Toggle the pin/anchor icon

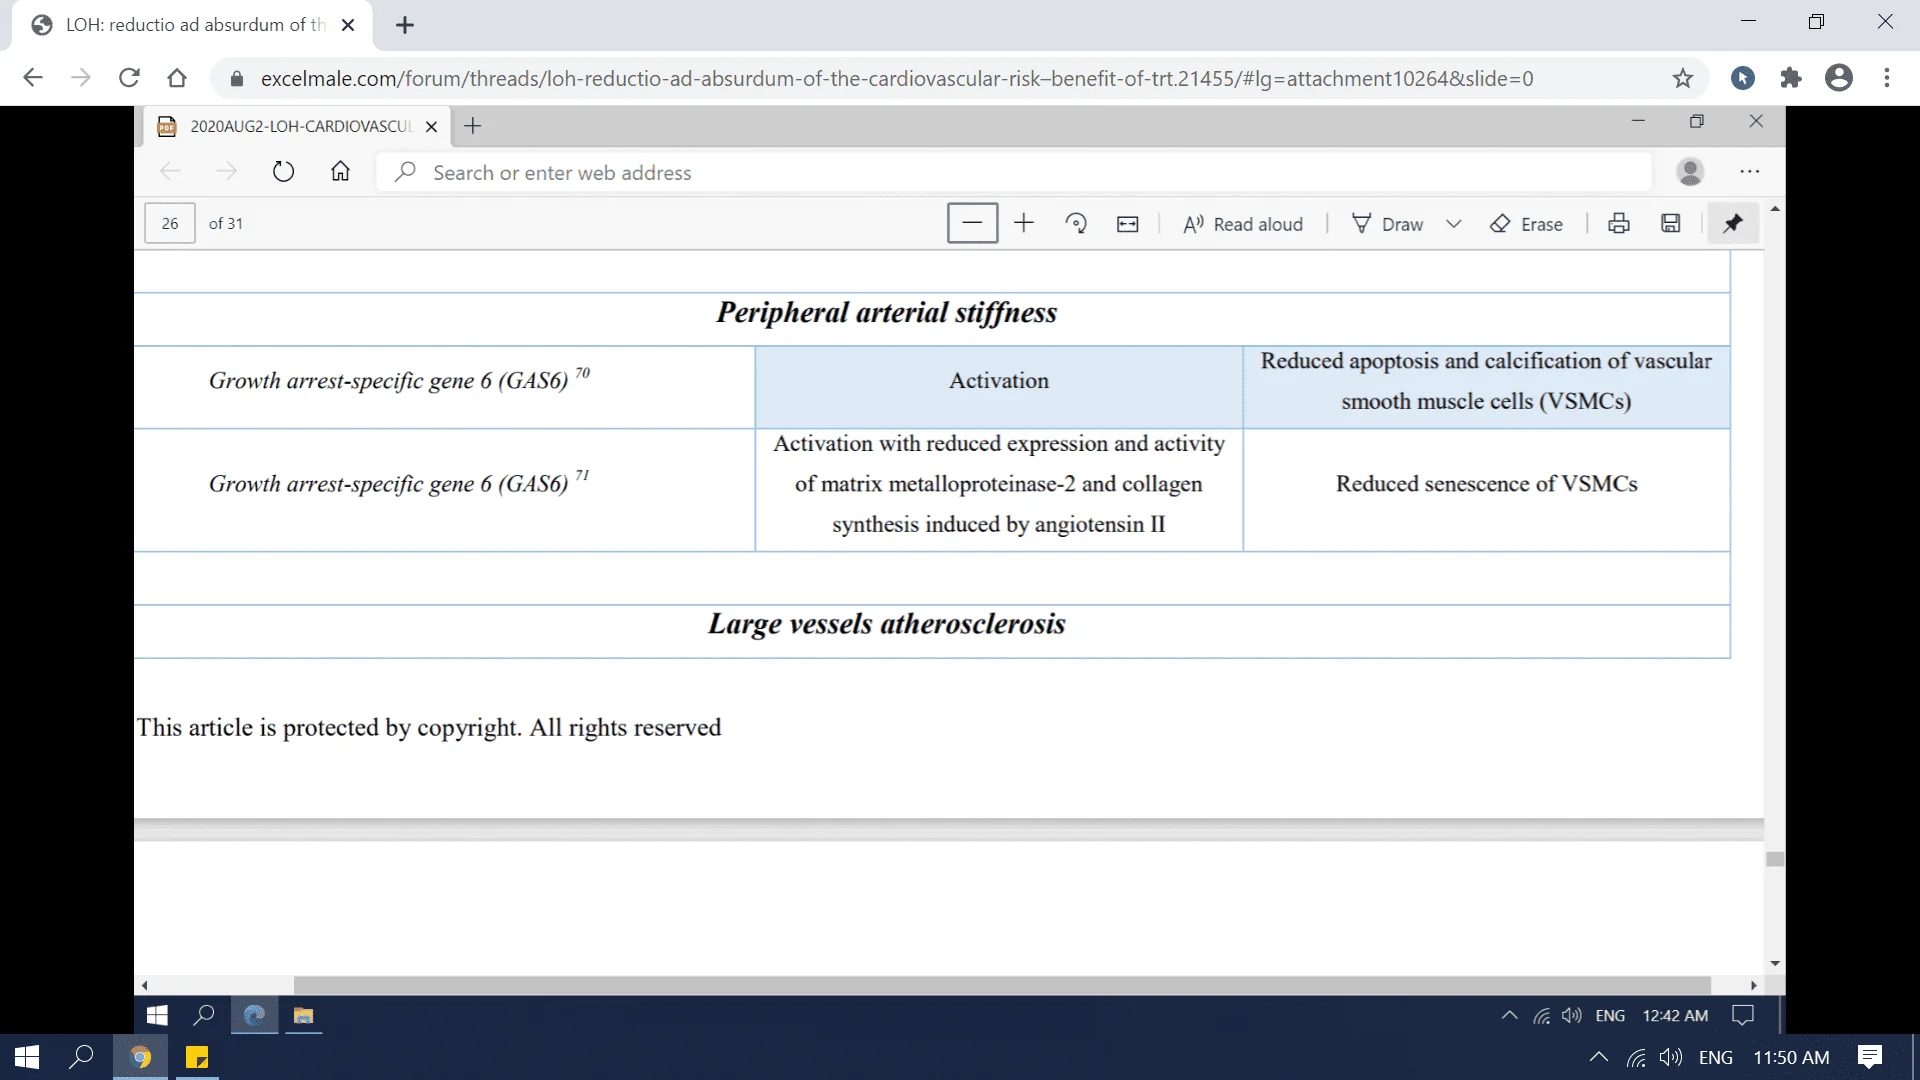[1731, 222]
